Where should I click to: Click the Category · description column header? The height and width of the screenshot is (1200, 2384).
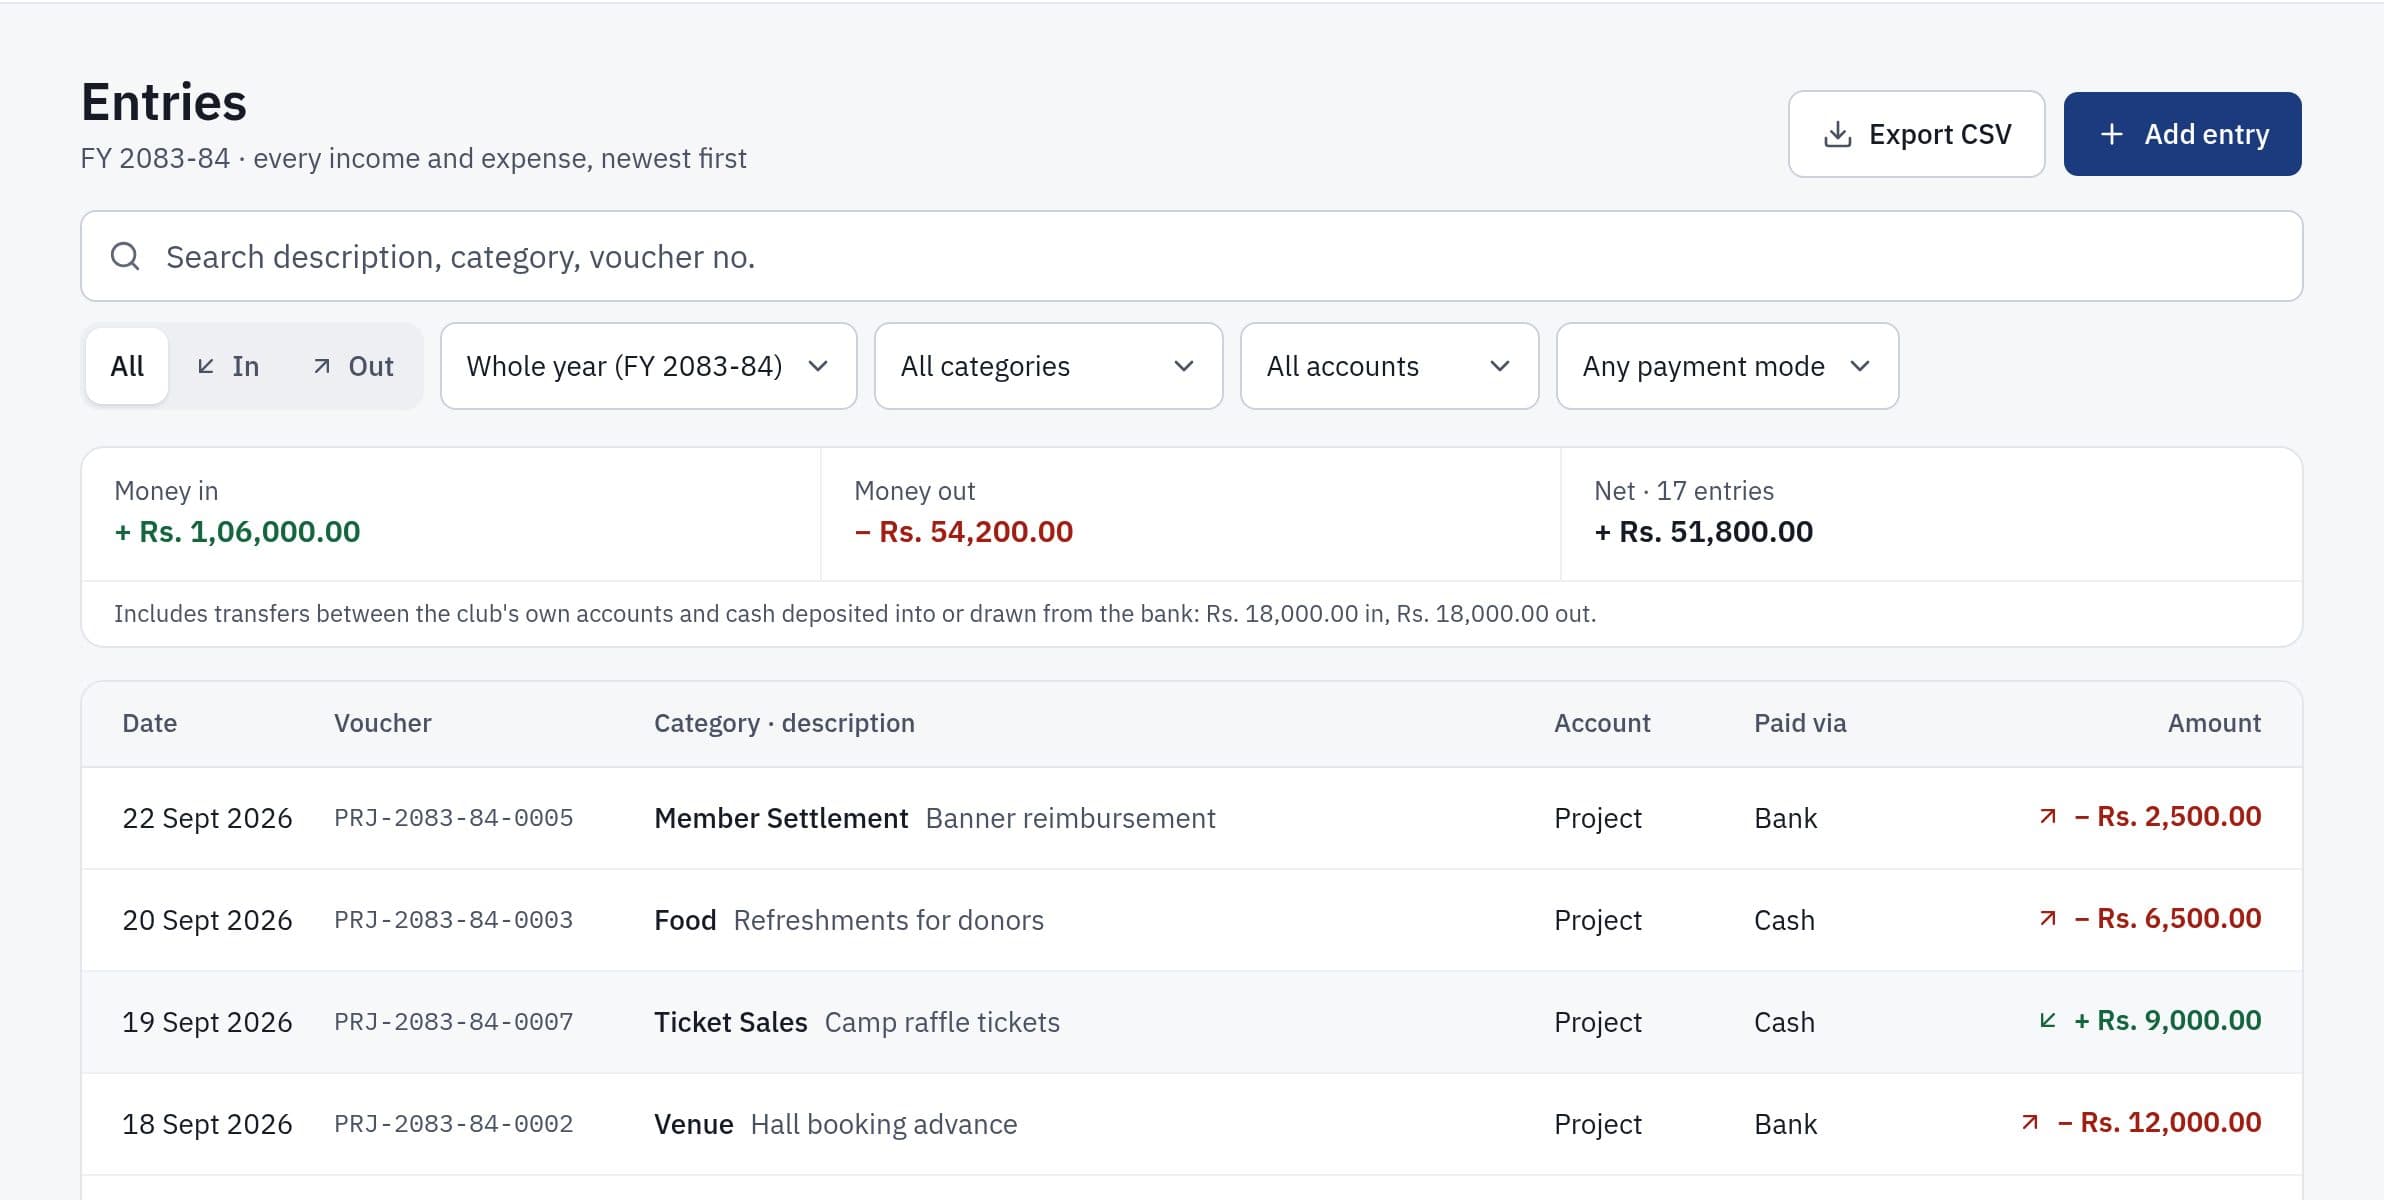(784, 723)
